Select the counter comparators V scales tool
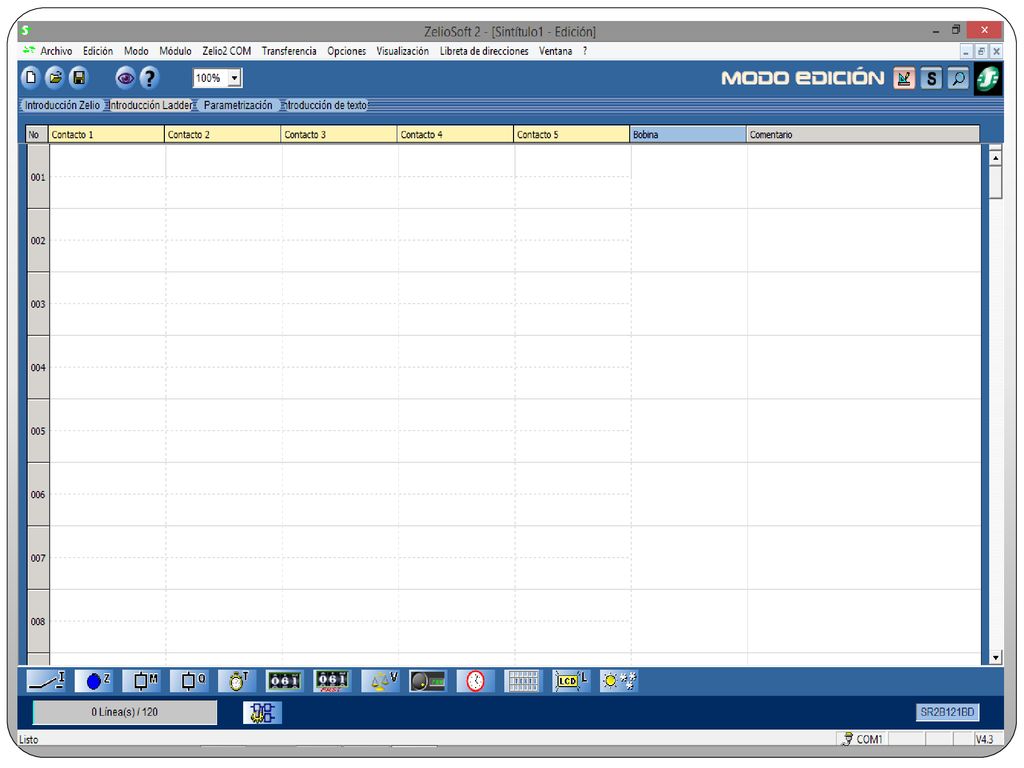Viewport: 1024px width, 768px height. click(380, 681)
